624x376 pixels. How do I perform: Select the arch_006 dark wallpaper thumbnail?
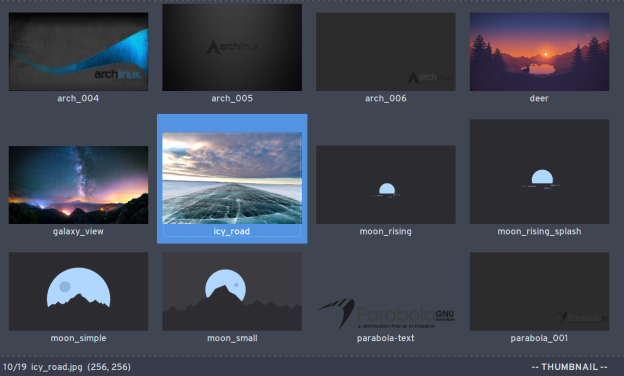[386, 51]
